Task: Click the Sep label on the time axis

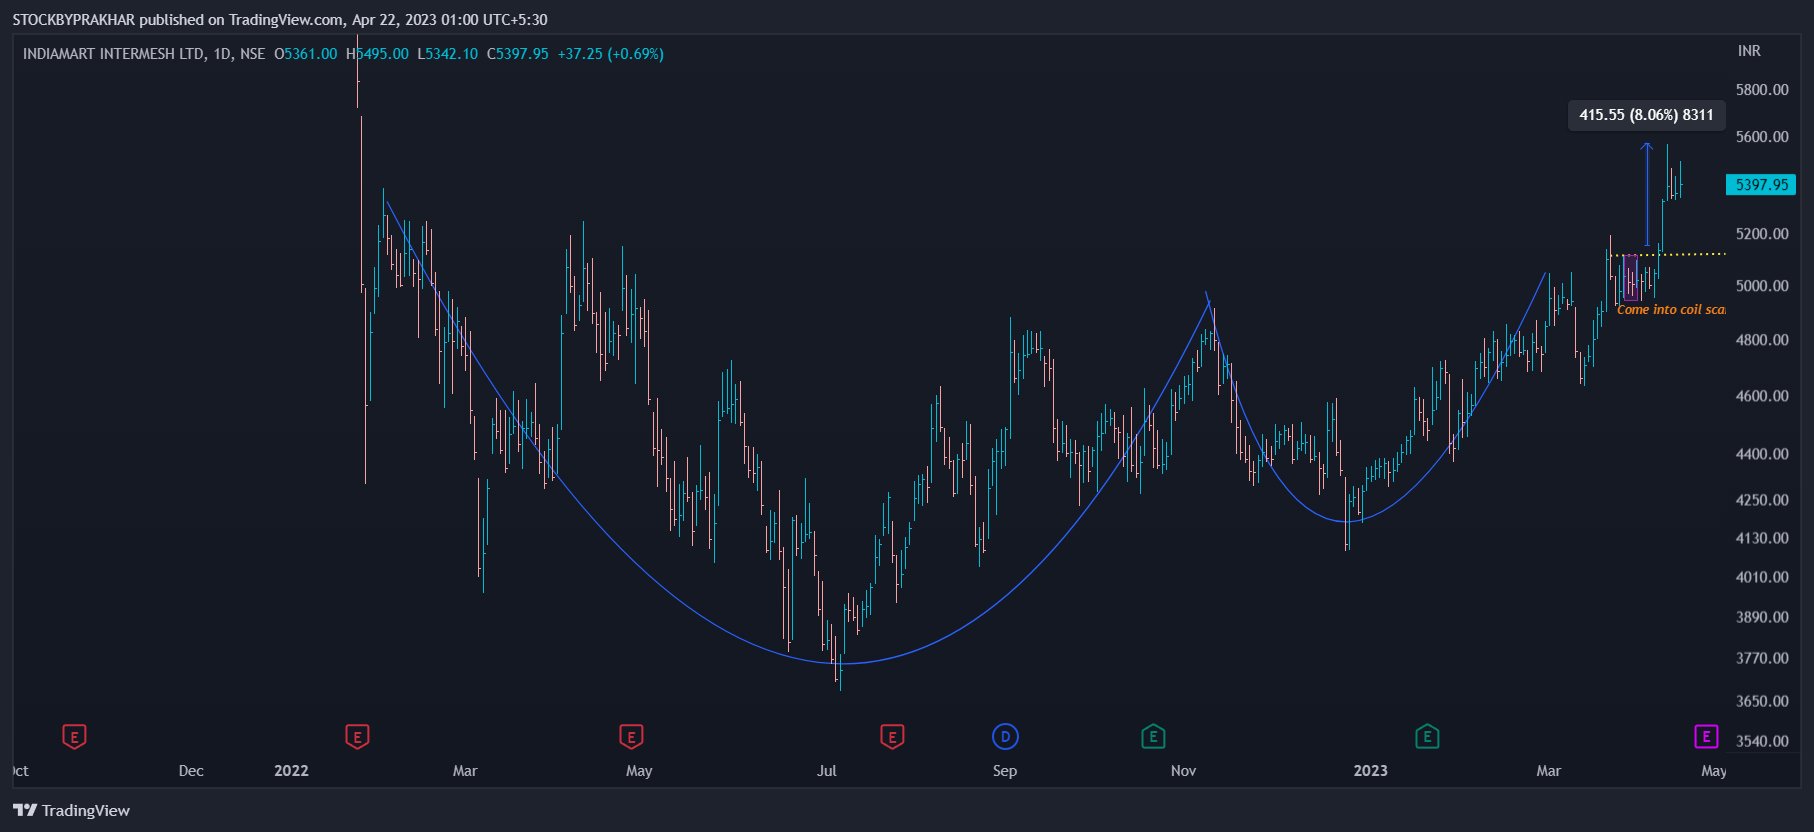Action: click(x=1005, y=771)
